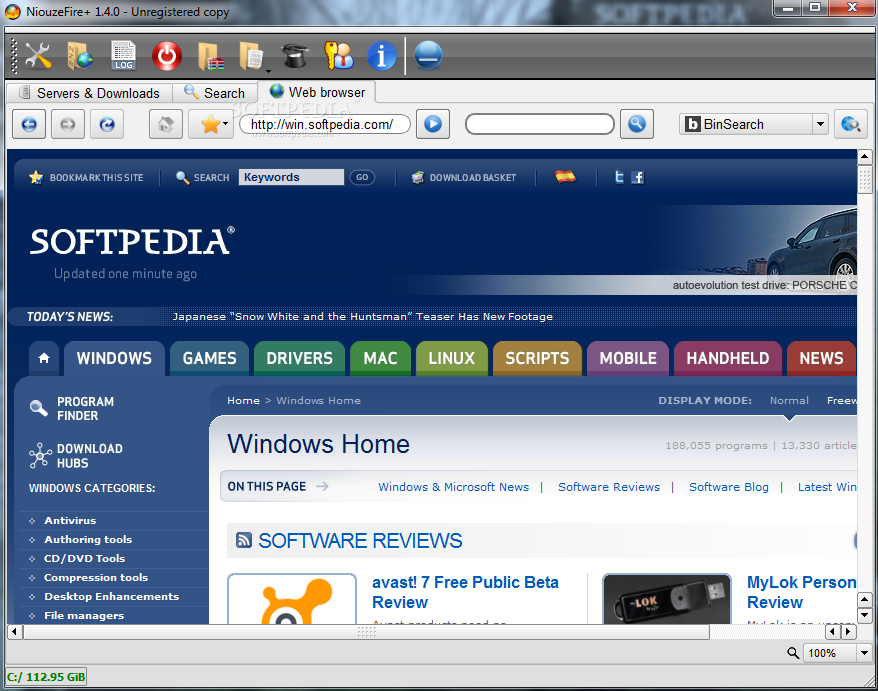Click the home icon navigation tab
Viewport: 878px width, 691px height.
(44, 358)
